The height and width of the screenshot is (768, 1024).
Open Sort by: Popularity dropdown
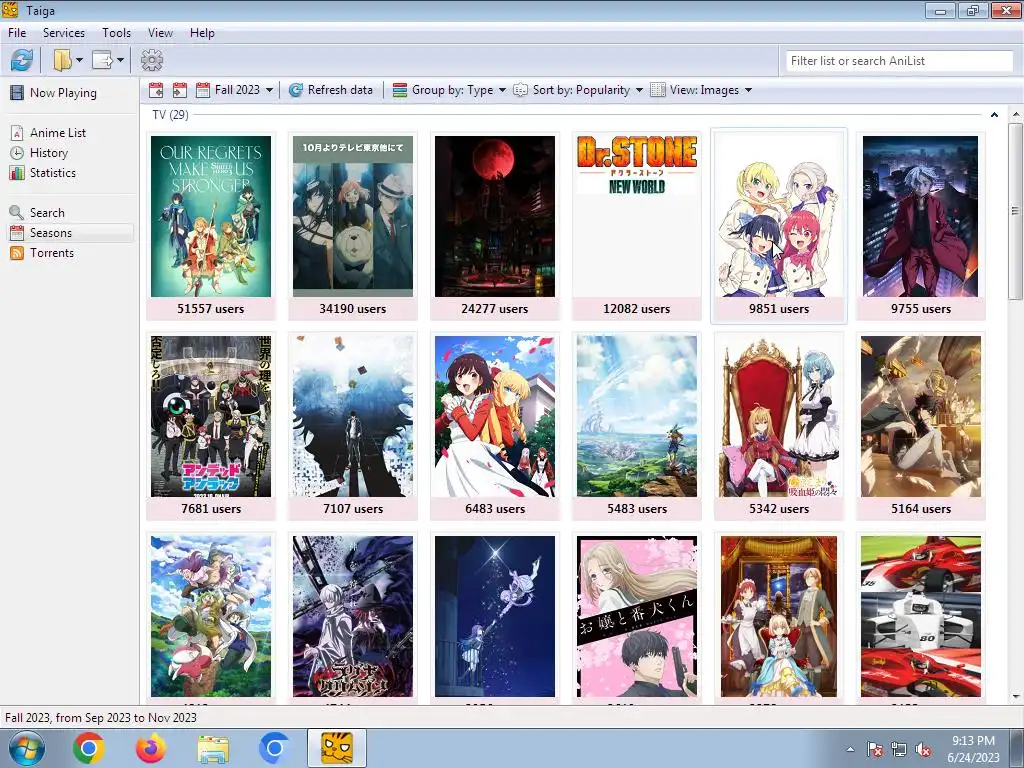(x=578, y=90)
